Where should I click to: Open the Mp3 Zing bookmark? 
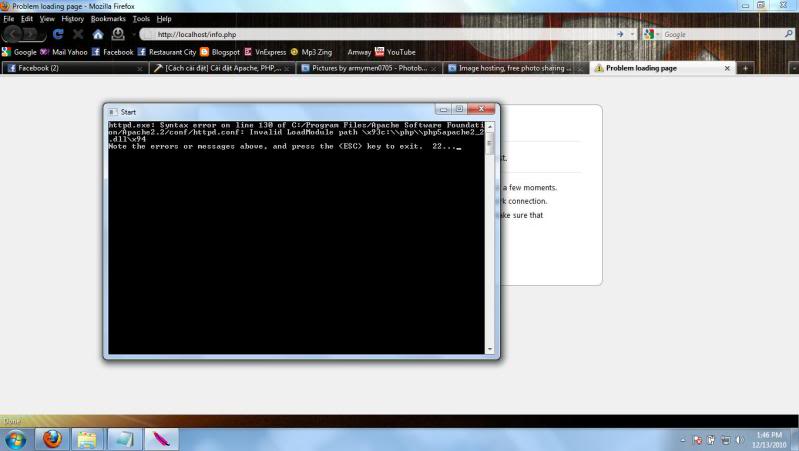tap(315, 51)
